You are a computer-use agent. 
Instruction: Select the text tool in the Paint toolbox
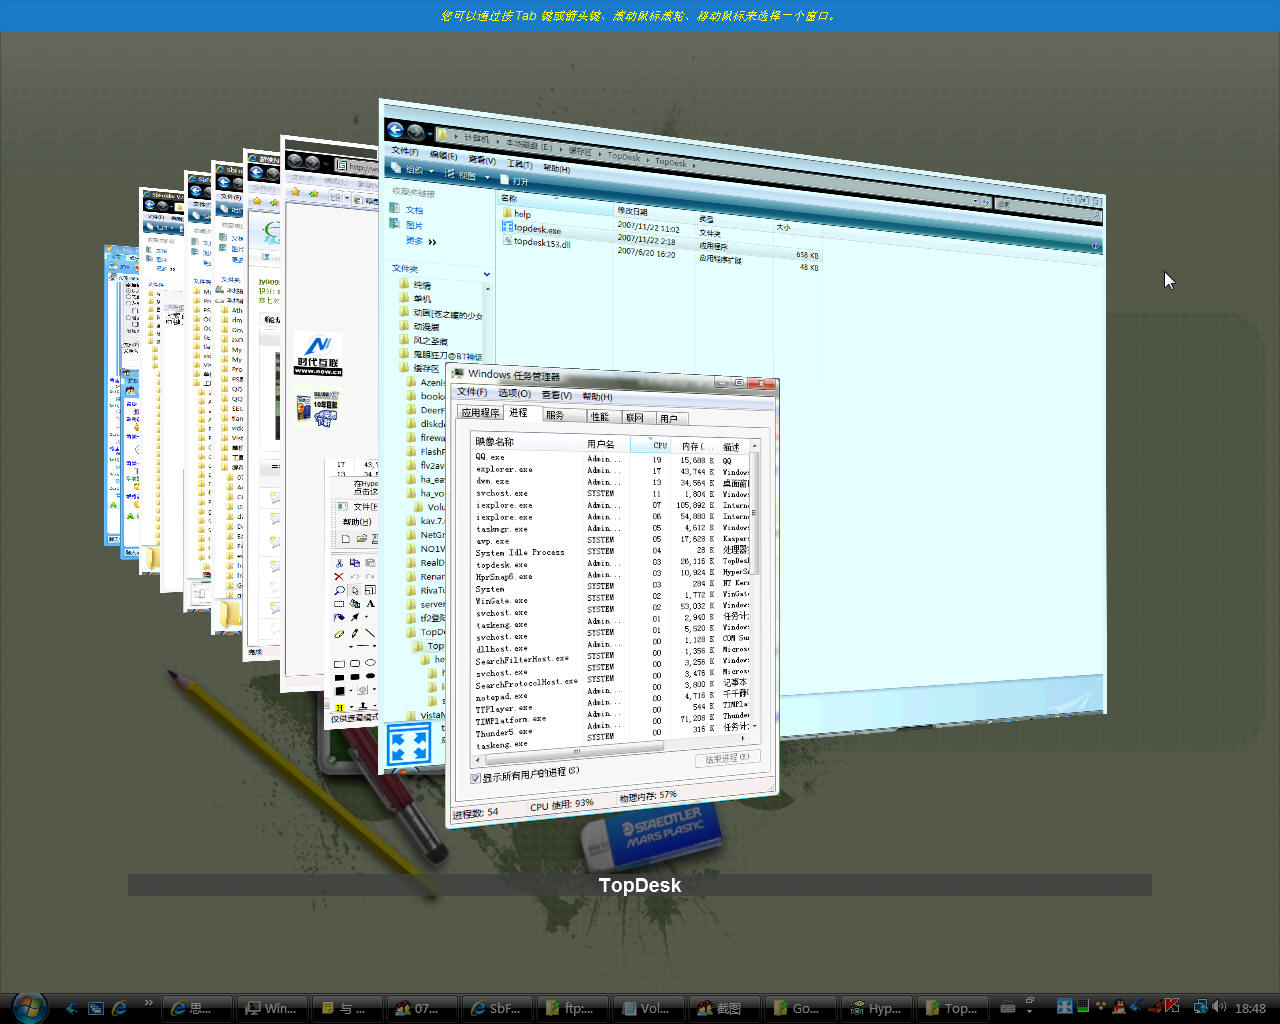pyautogui.click(x=370, y=604)
